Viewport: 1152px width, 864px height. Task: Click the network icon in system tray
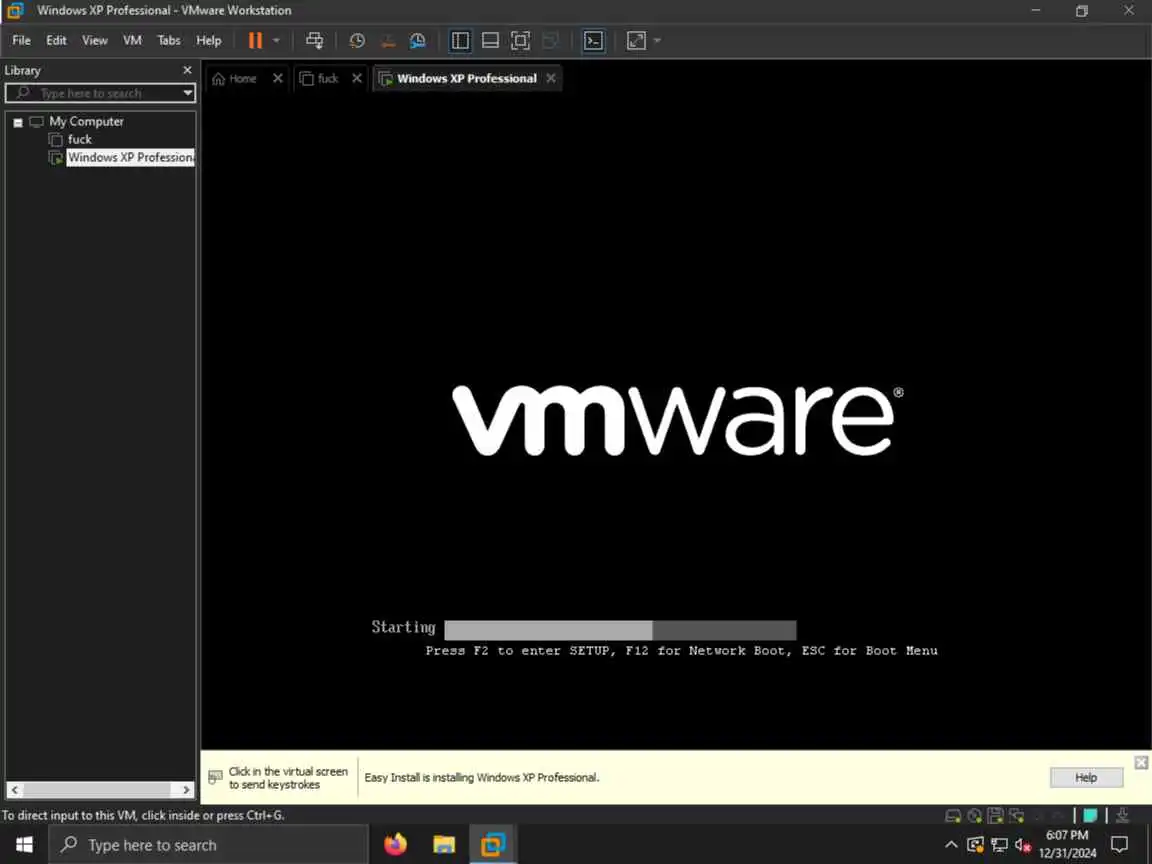click(x=999, y=845)
